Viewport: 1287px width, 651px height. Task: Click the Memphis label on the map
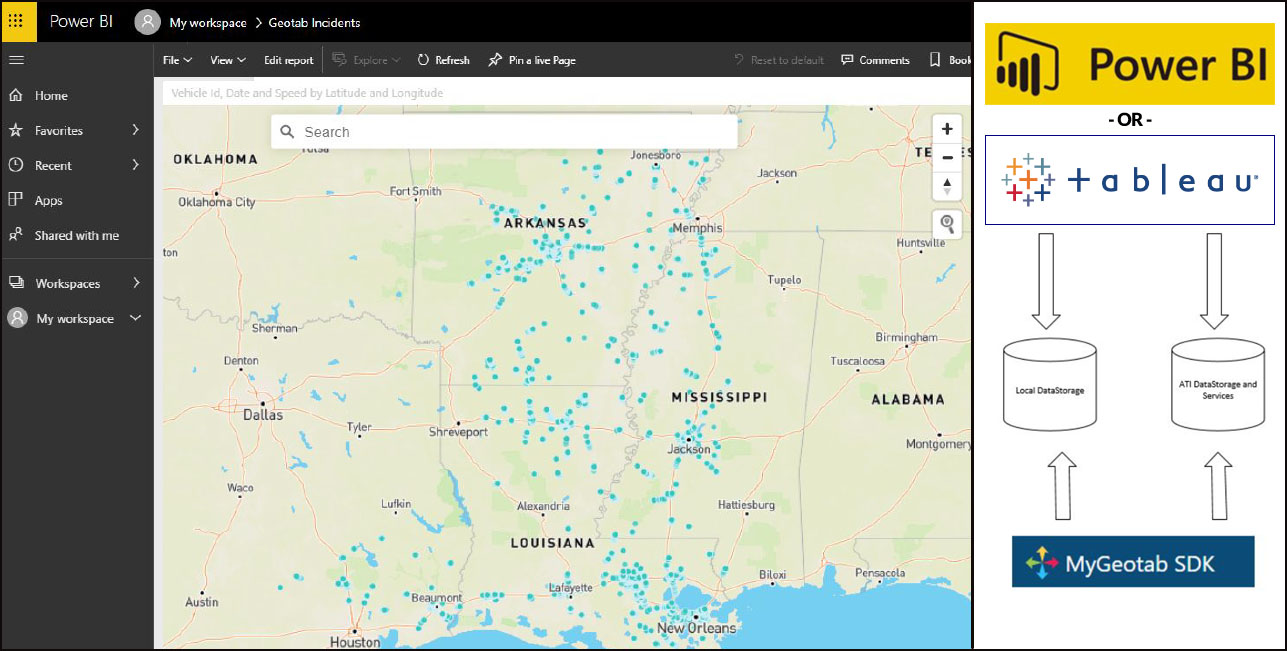tap(698, 227)
